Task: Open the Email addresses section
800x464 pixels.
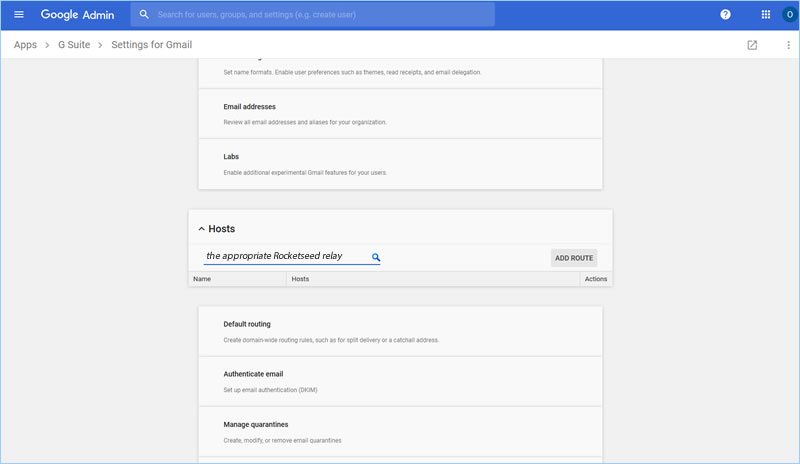Action: coord(400,114)
